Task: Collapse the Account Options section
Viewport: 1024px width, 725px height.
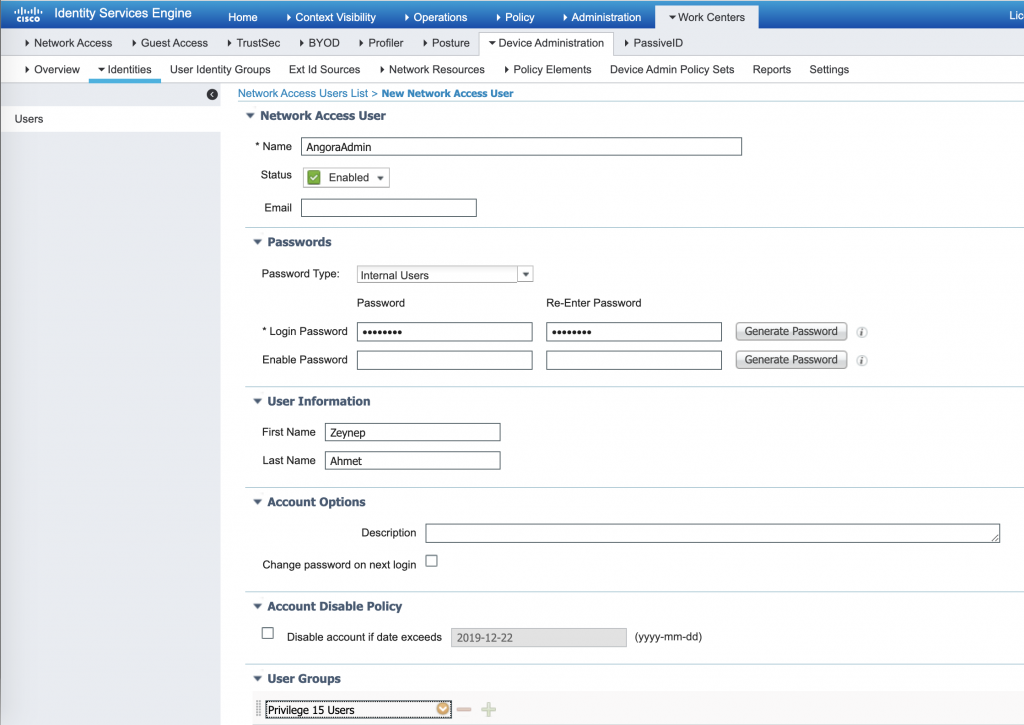Action: pyautogui.click(x=257, y=502)
